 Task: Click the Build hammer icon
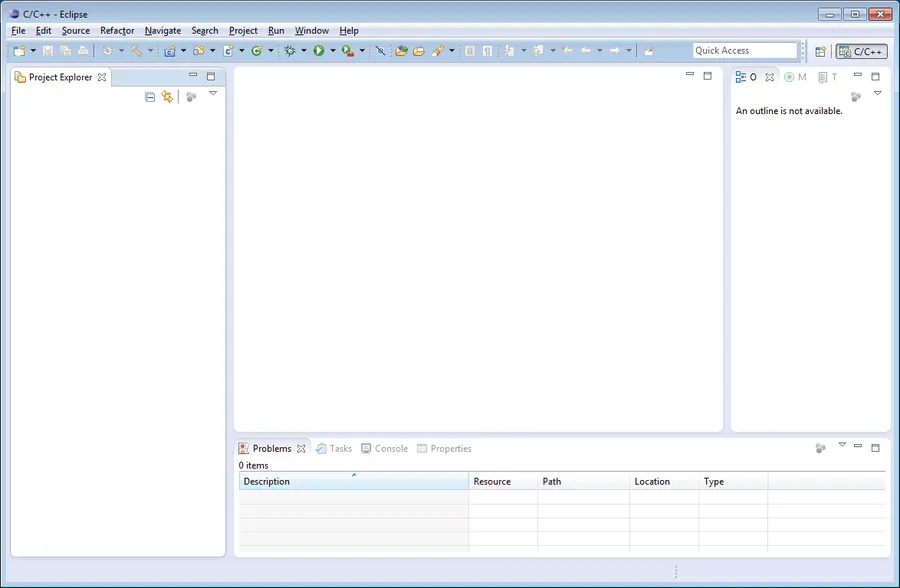(x=136, y=51)
